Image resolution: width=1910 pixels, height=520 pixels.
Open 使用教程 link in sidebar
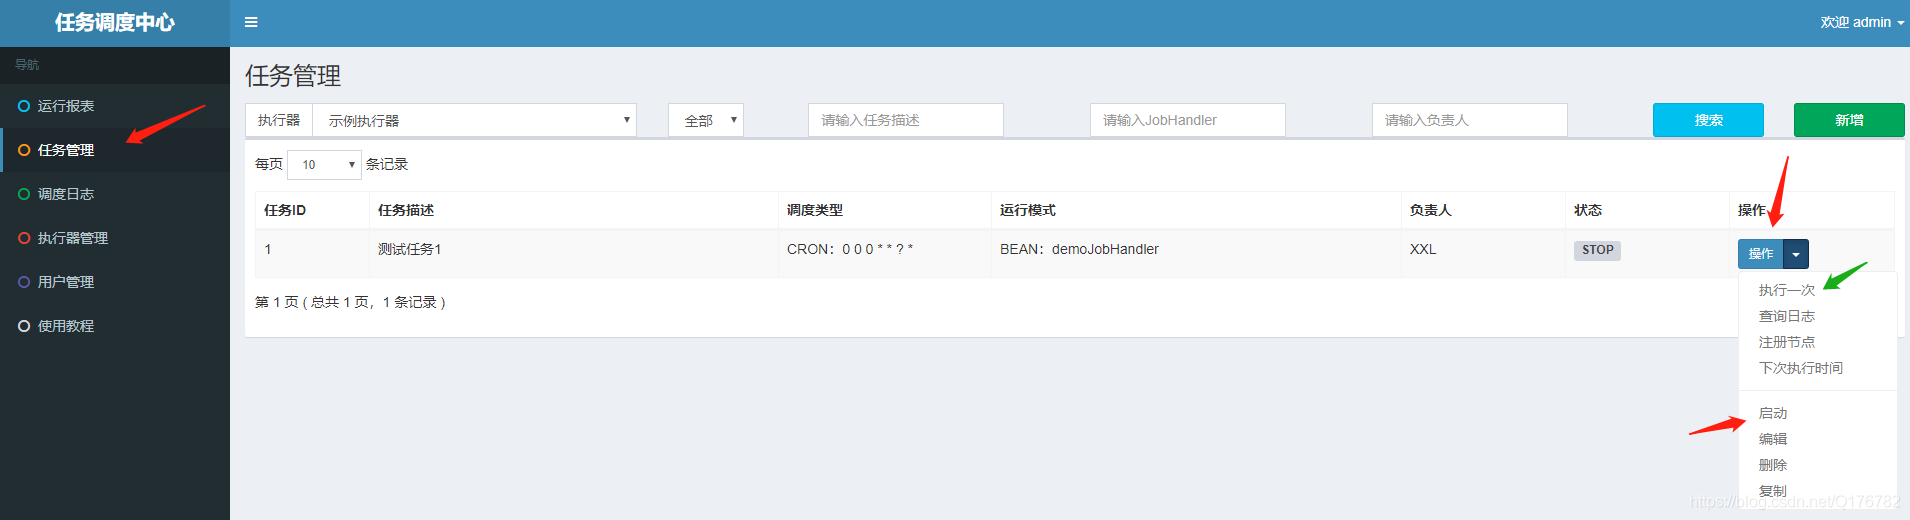(x=115, y=326)
